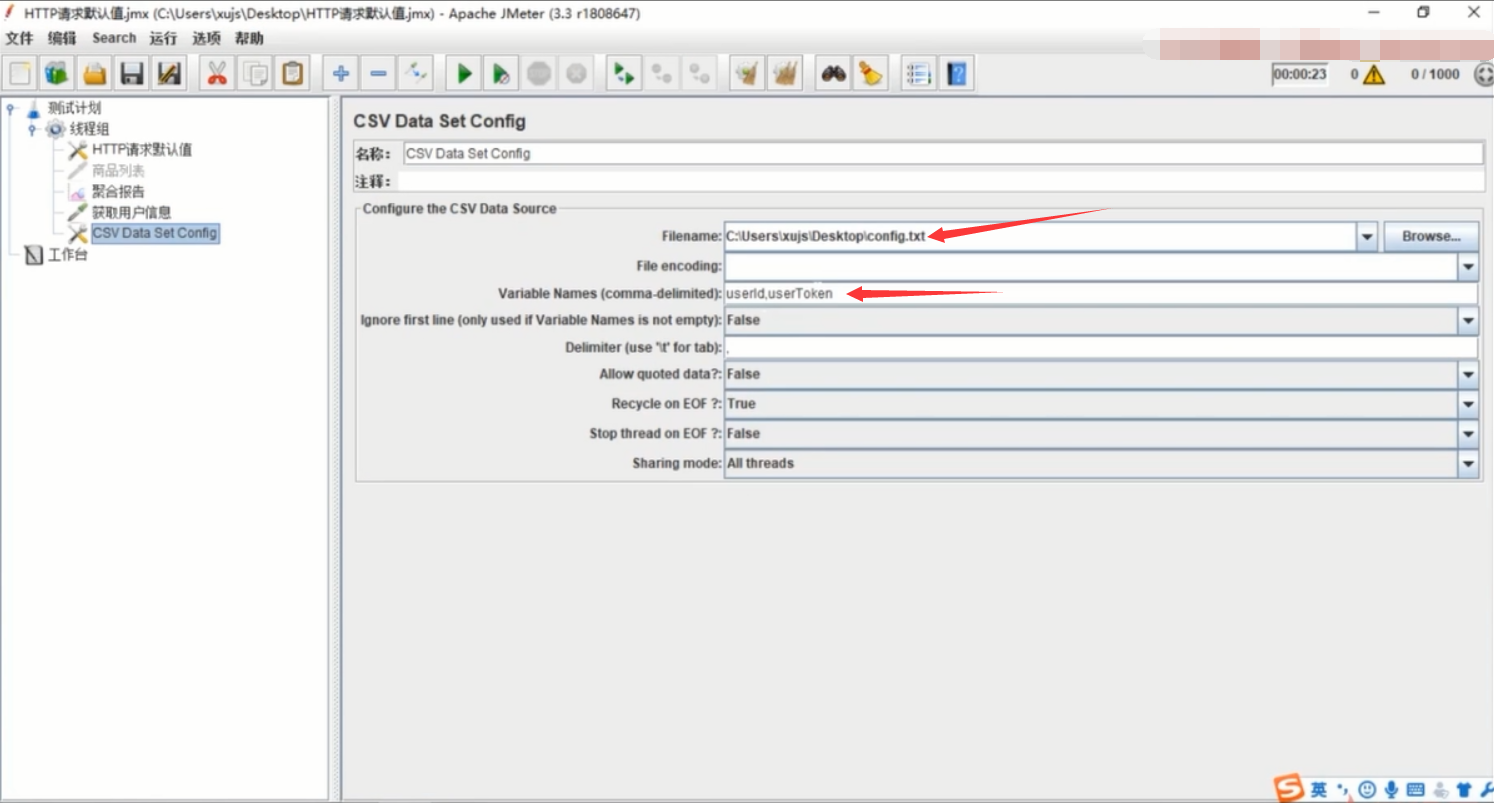Open the Templates toolbar icon

pyautogui.click(x=57, y=73)
